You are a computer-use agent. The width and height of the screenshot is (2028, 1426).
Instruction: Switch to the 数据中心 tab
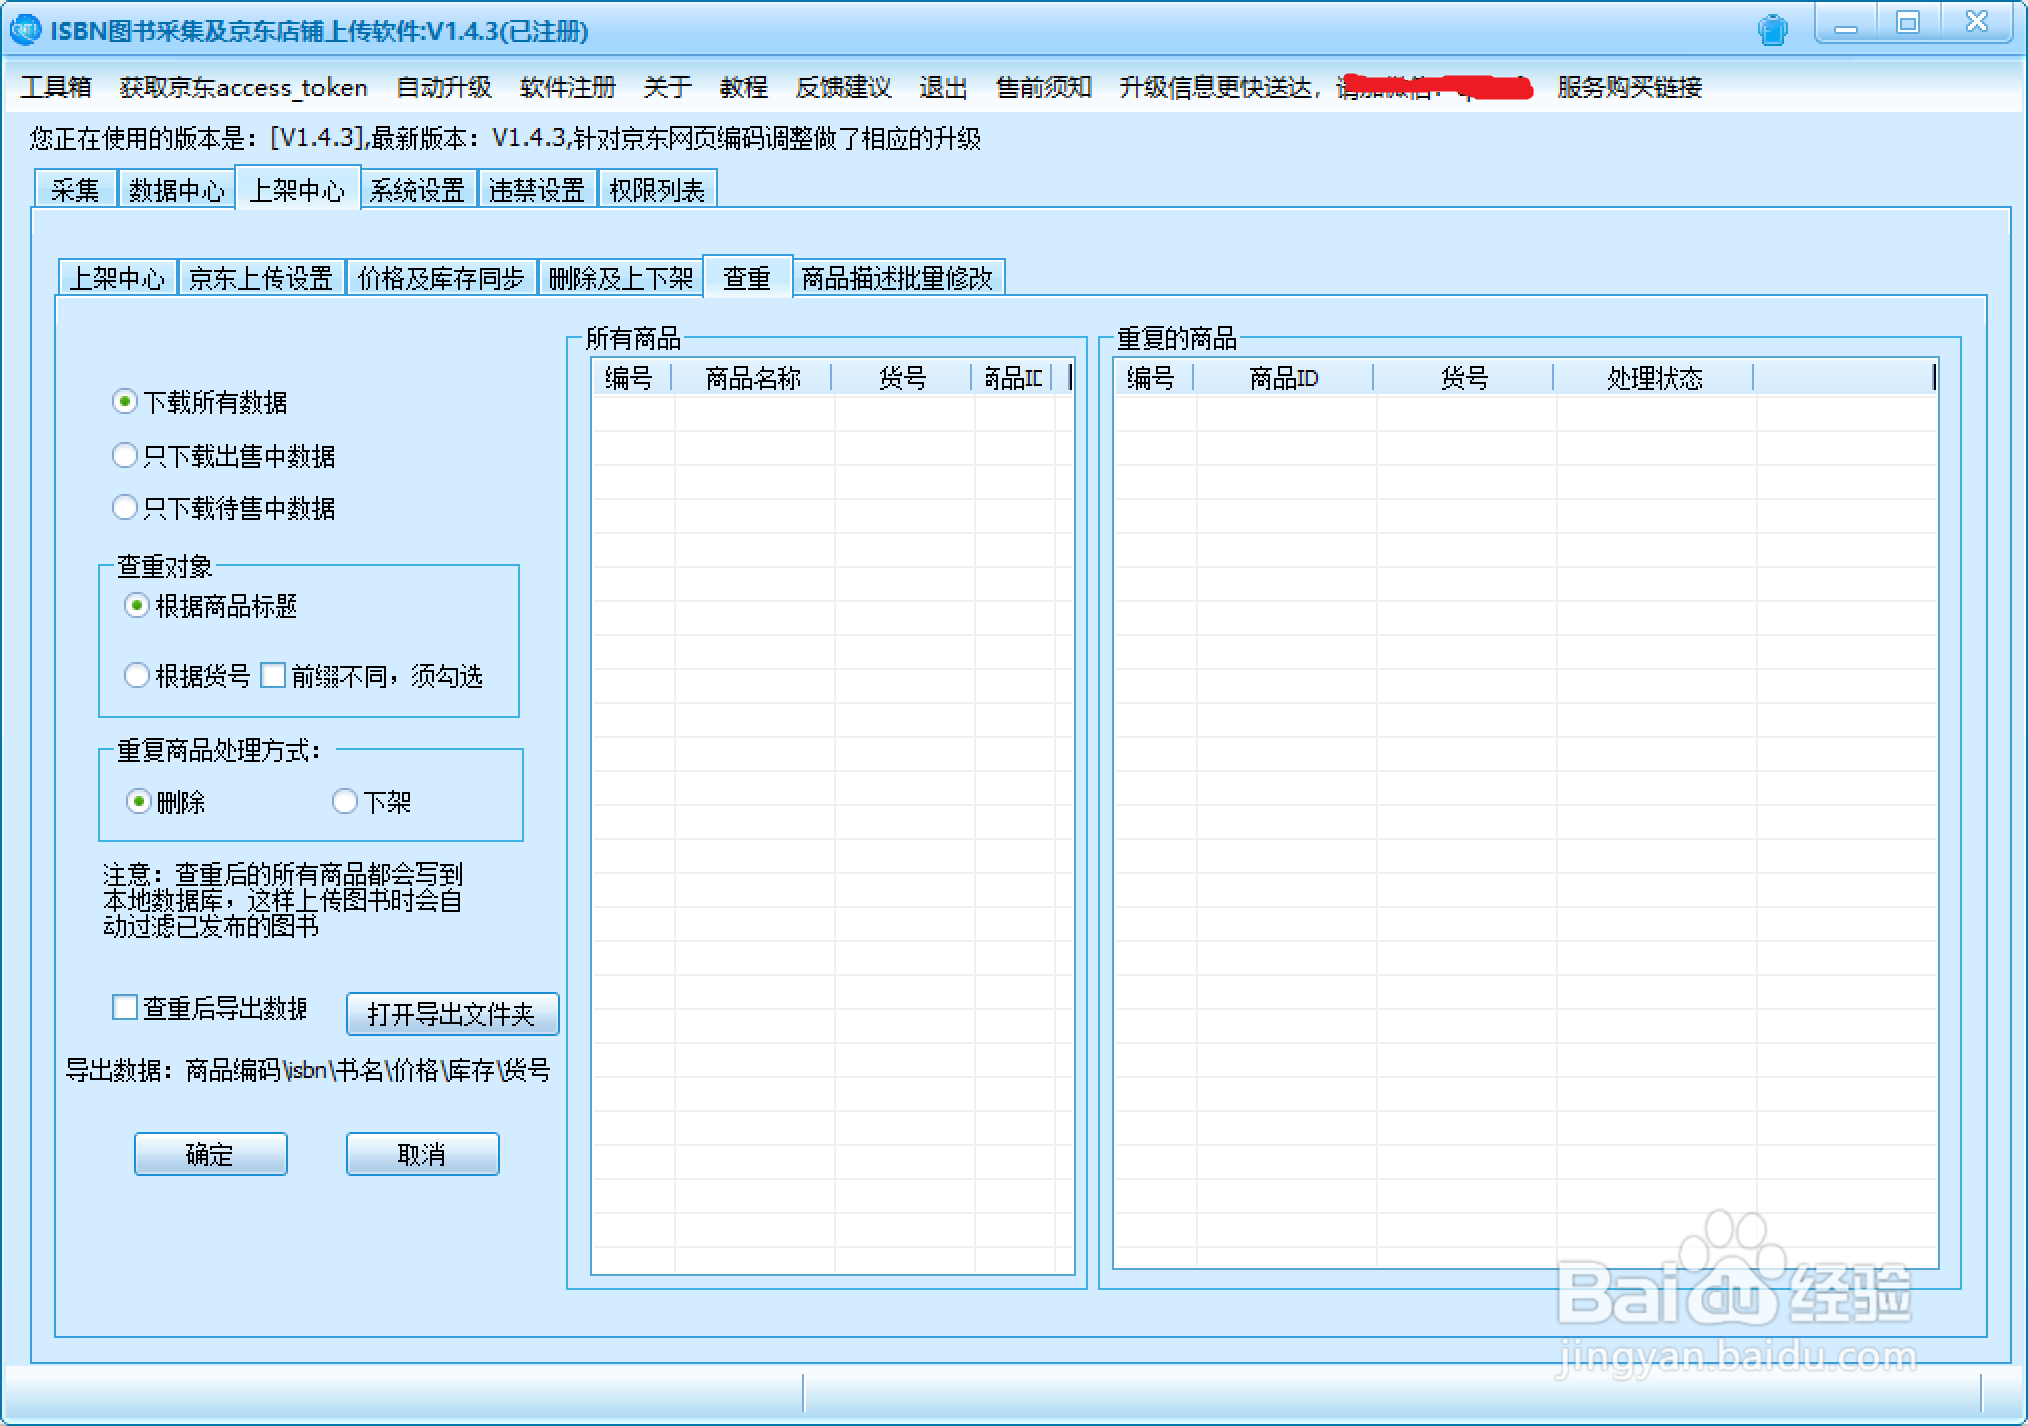pos(176,190)
